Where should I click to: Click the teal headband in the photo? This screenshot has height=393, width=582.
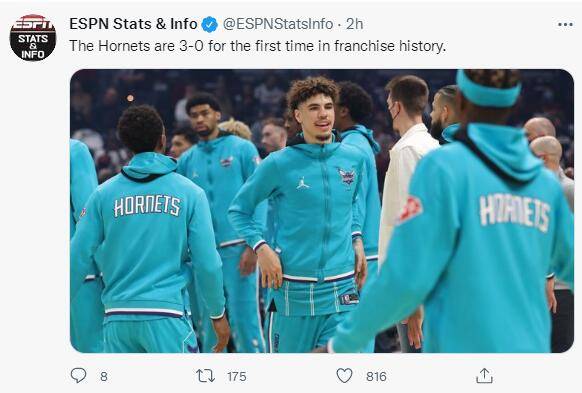coord(488,90)
